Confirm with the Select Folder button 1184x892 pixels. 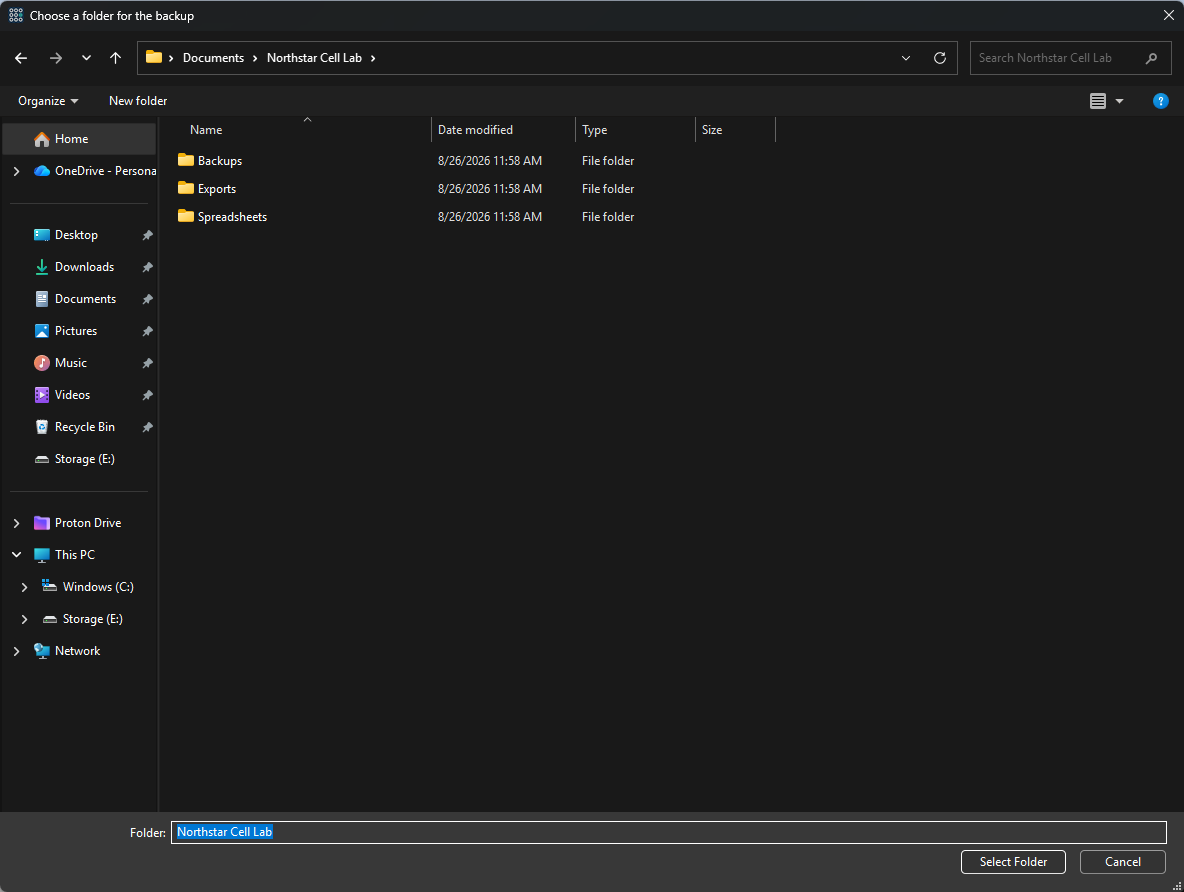pos(1013,862)
